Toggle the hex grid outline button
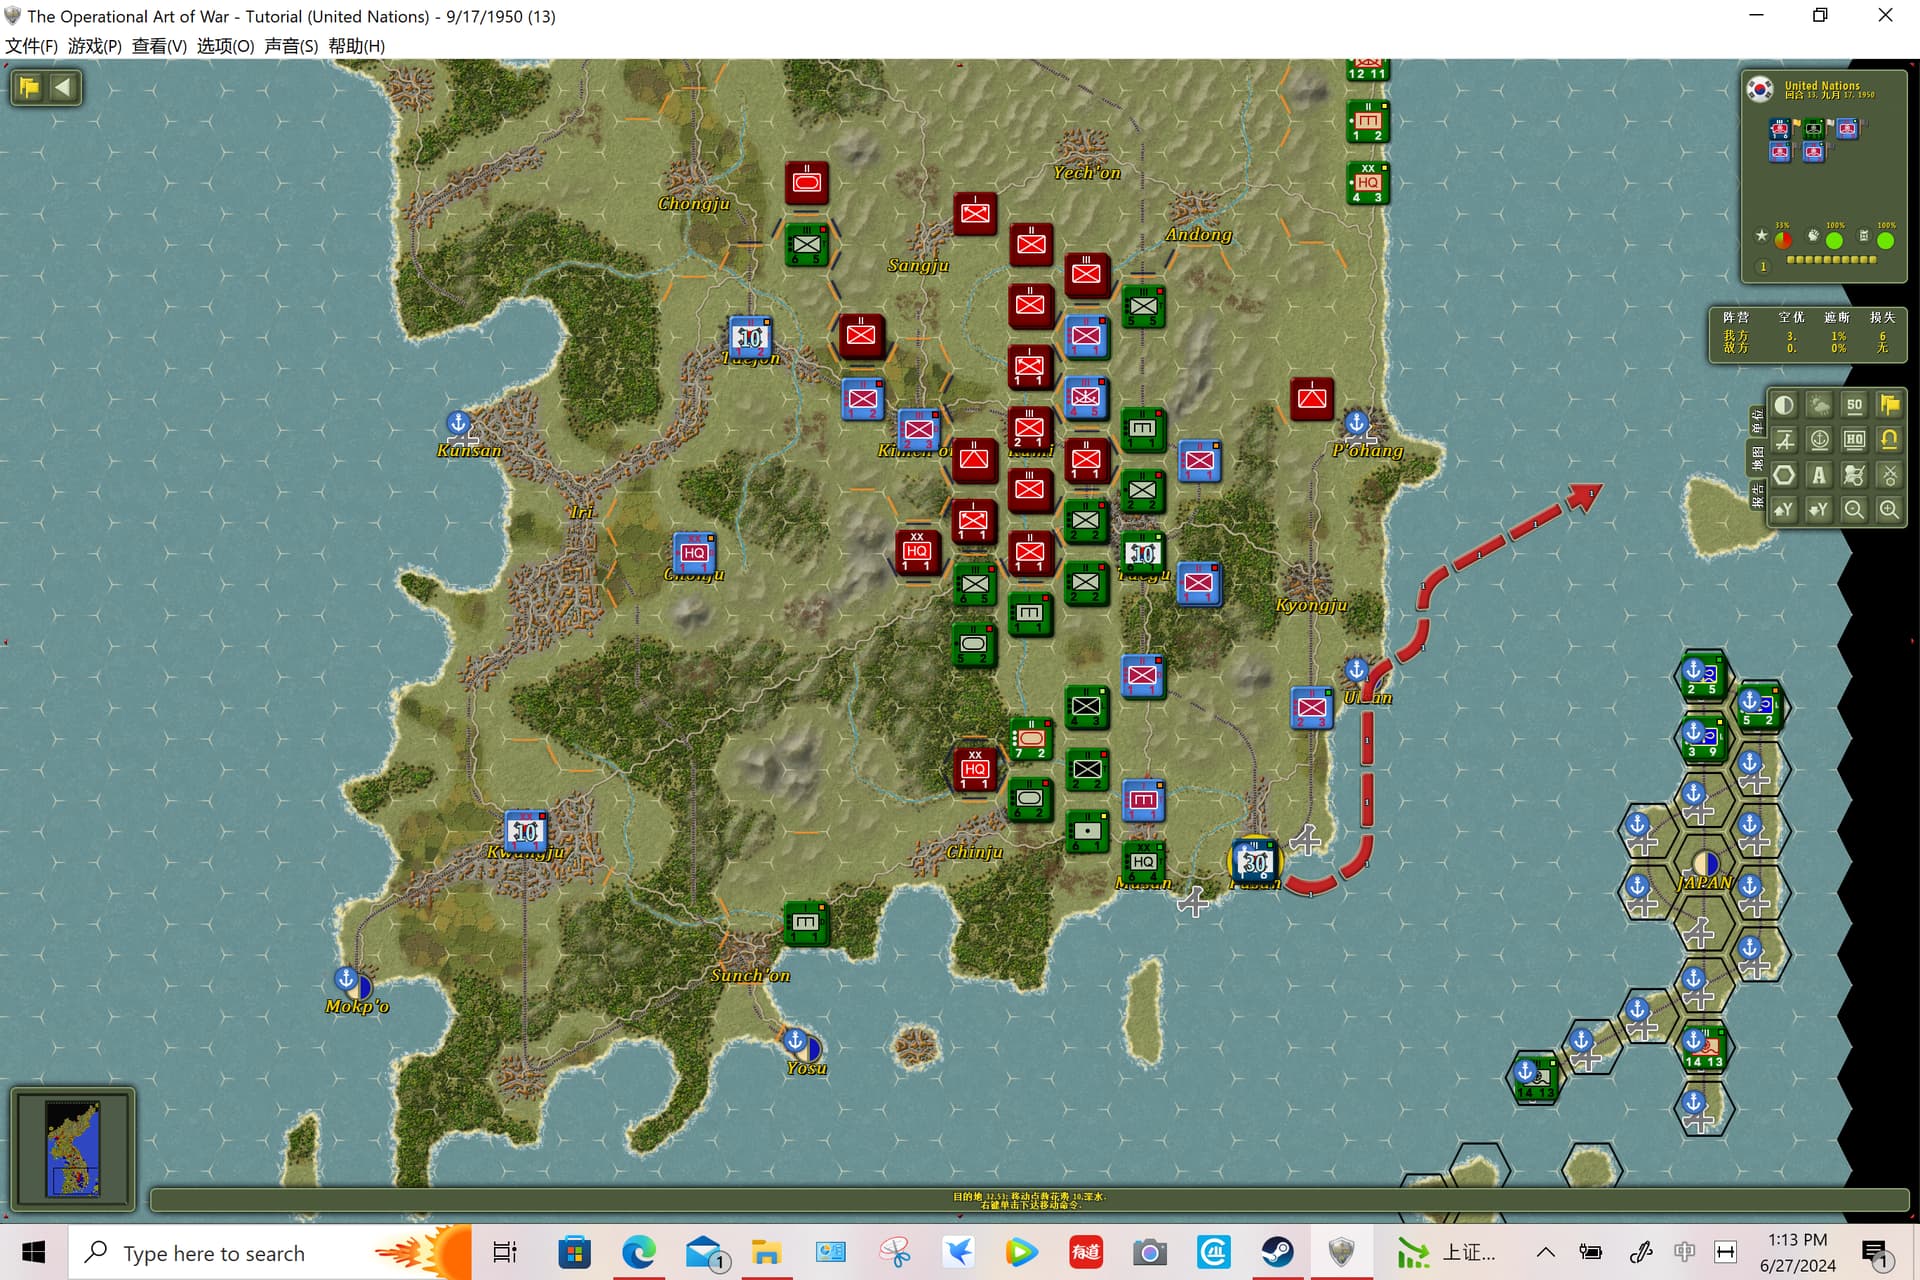The image size is (1920, 1280). (1784, 475)
